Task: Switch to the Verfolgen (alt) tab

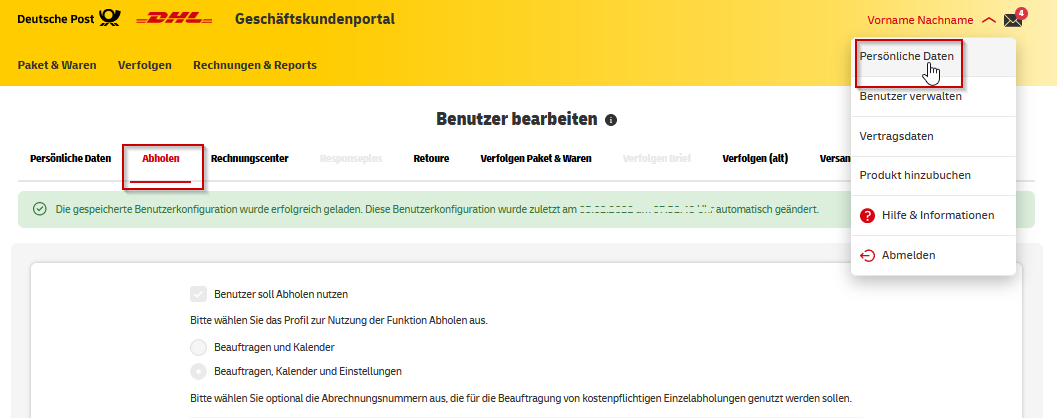Action: [x=755, y=159]
